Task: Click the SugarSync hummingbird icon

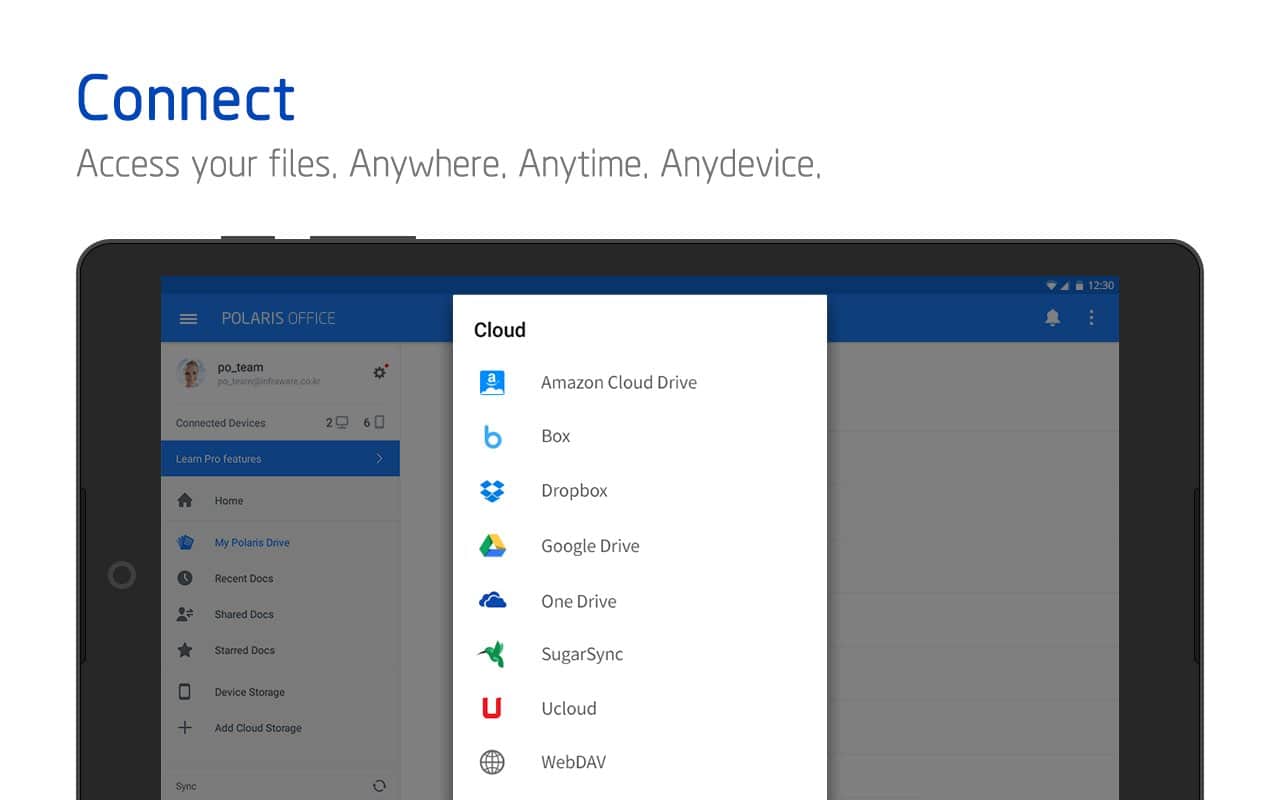Action: point(492,655)
